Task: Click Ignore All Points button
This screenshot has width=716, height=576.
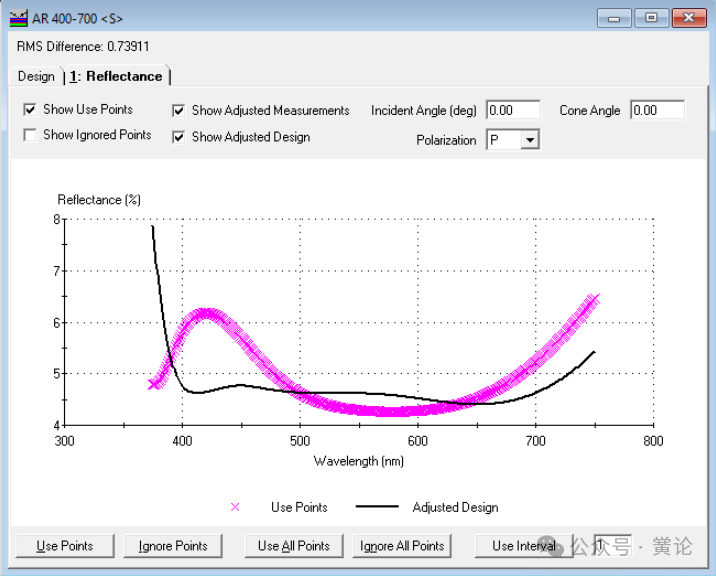Action: [x=402, y=546]
